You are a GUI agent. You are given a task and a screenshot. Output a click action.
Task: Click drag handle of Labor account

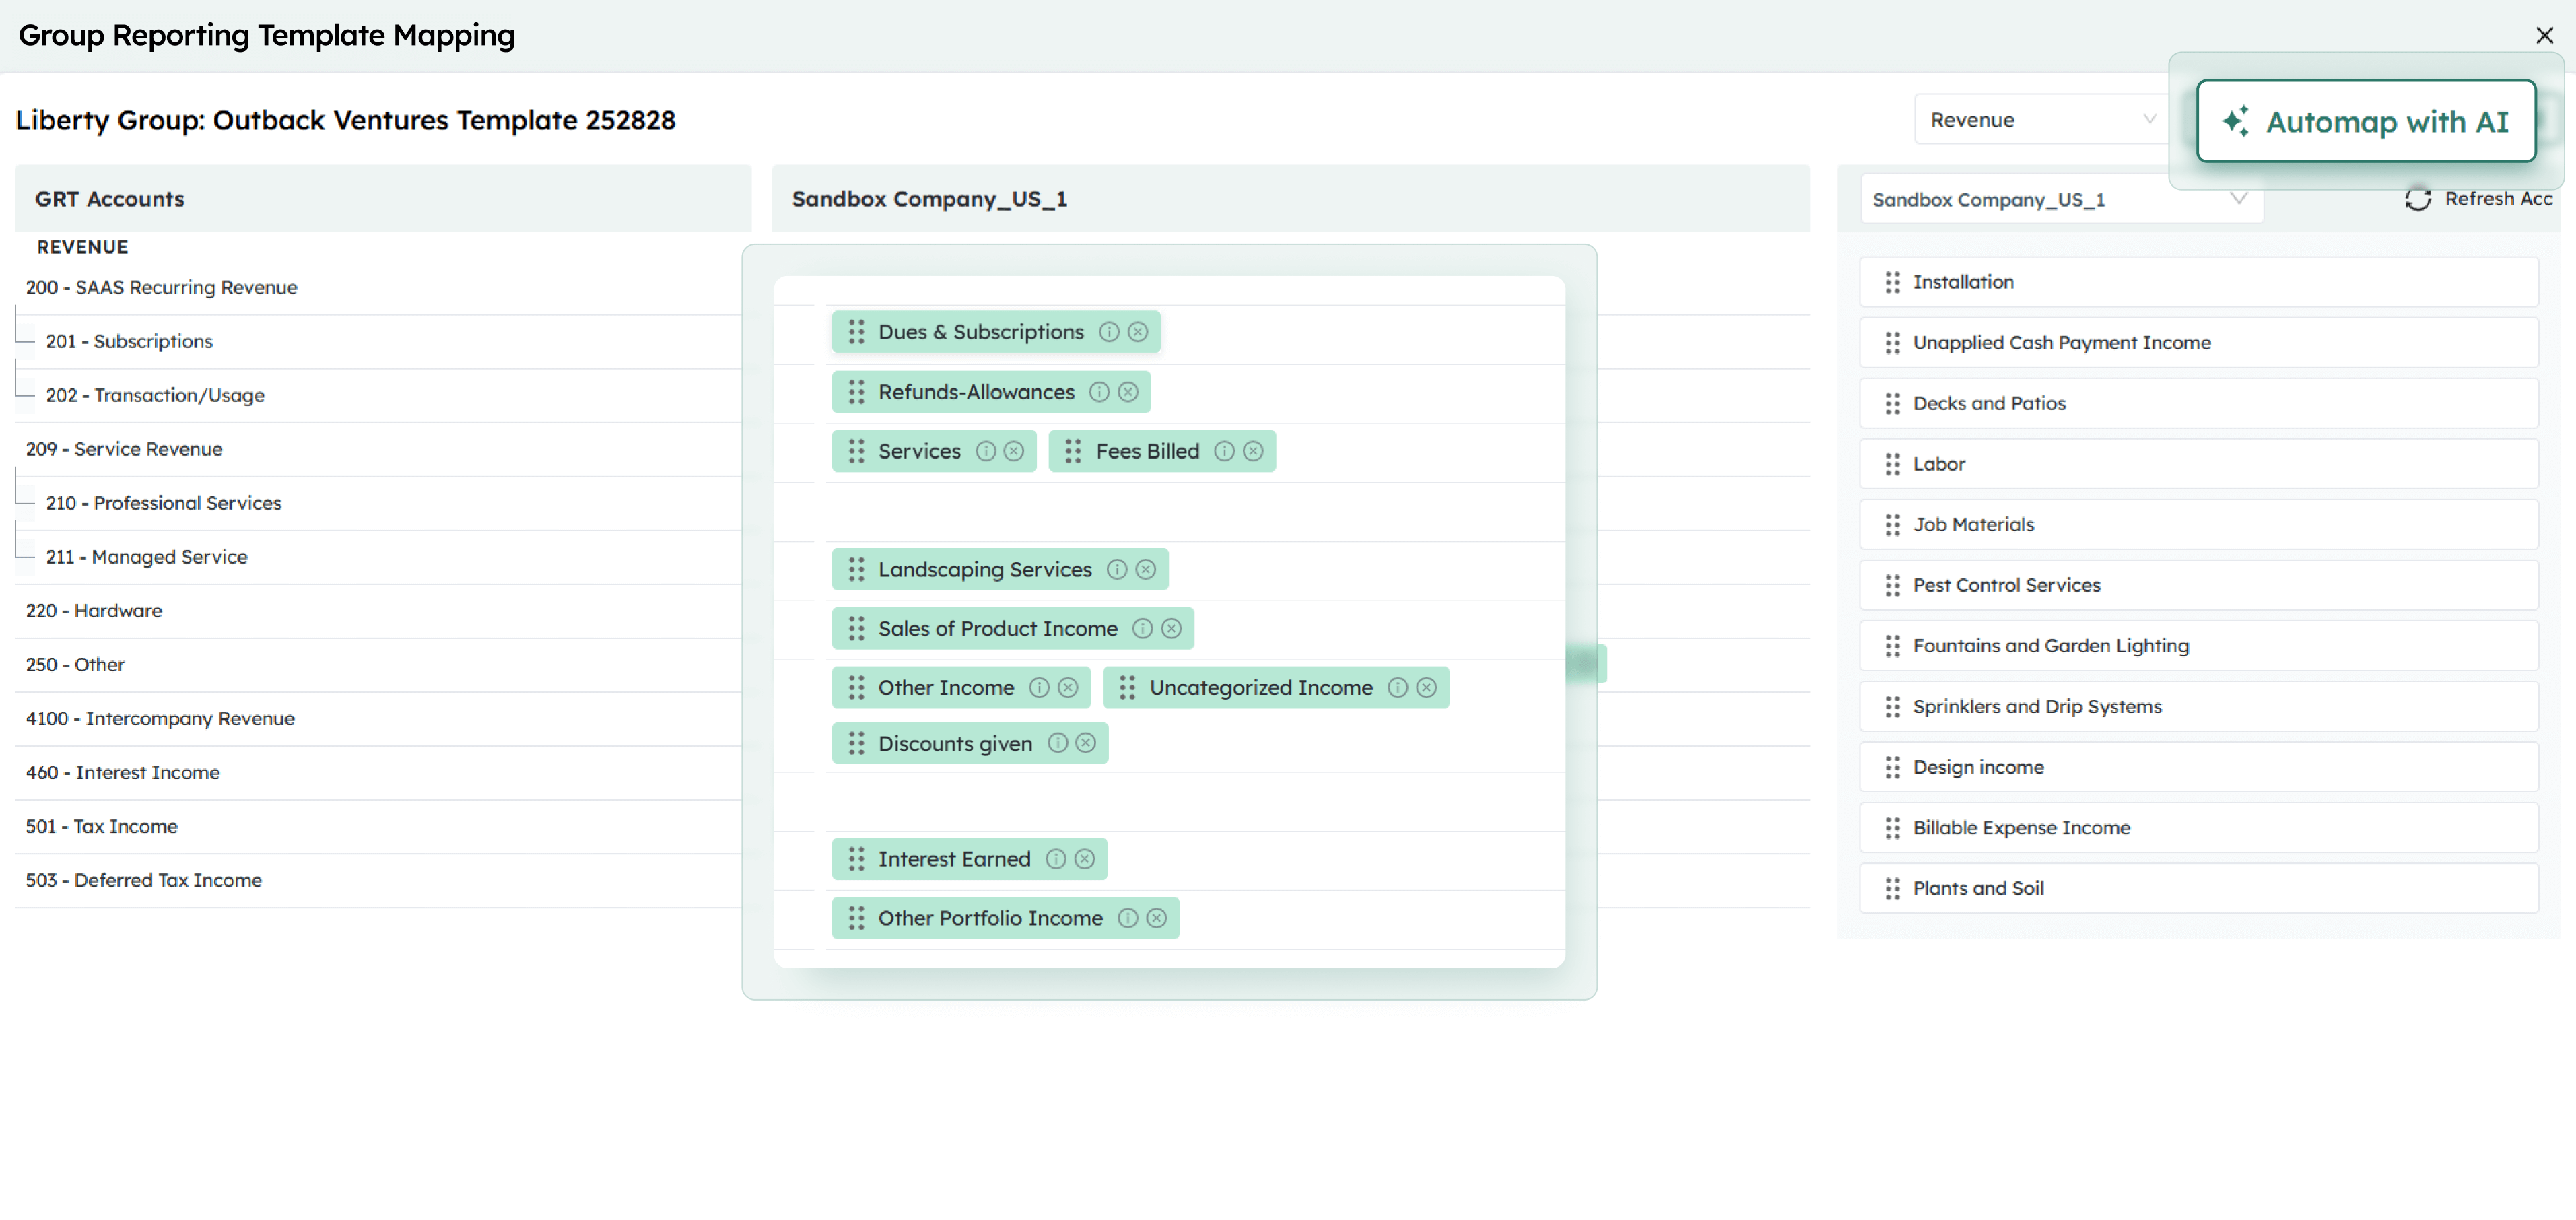click(x=1892, y=464)
